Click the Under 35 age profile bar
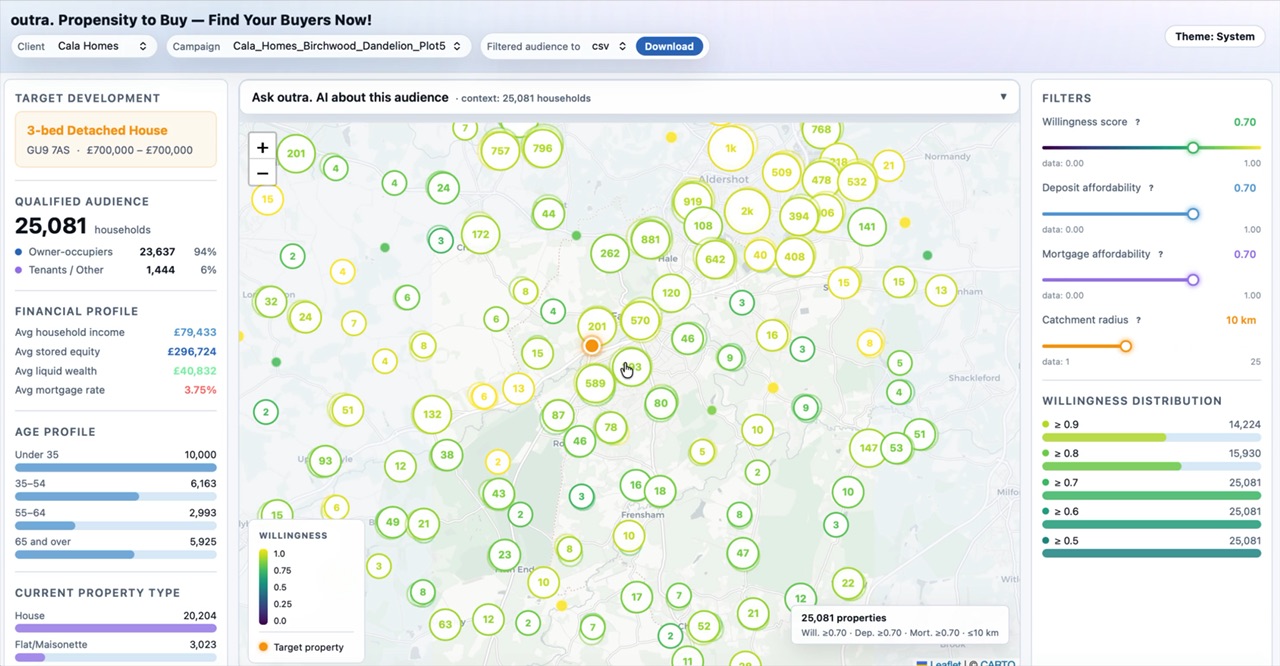 [x=116, y=467]
